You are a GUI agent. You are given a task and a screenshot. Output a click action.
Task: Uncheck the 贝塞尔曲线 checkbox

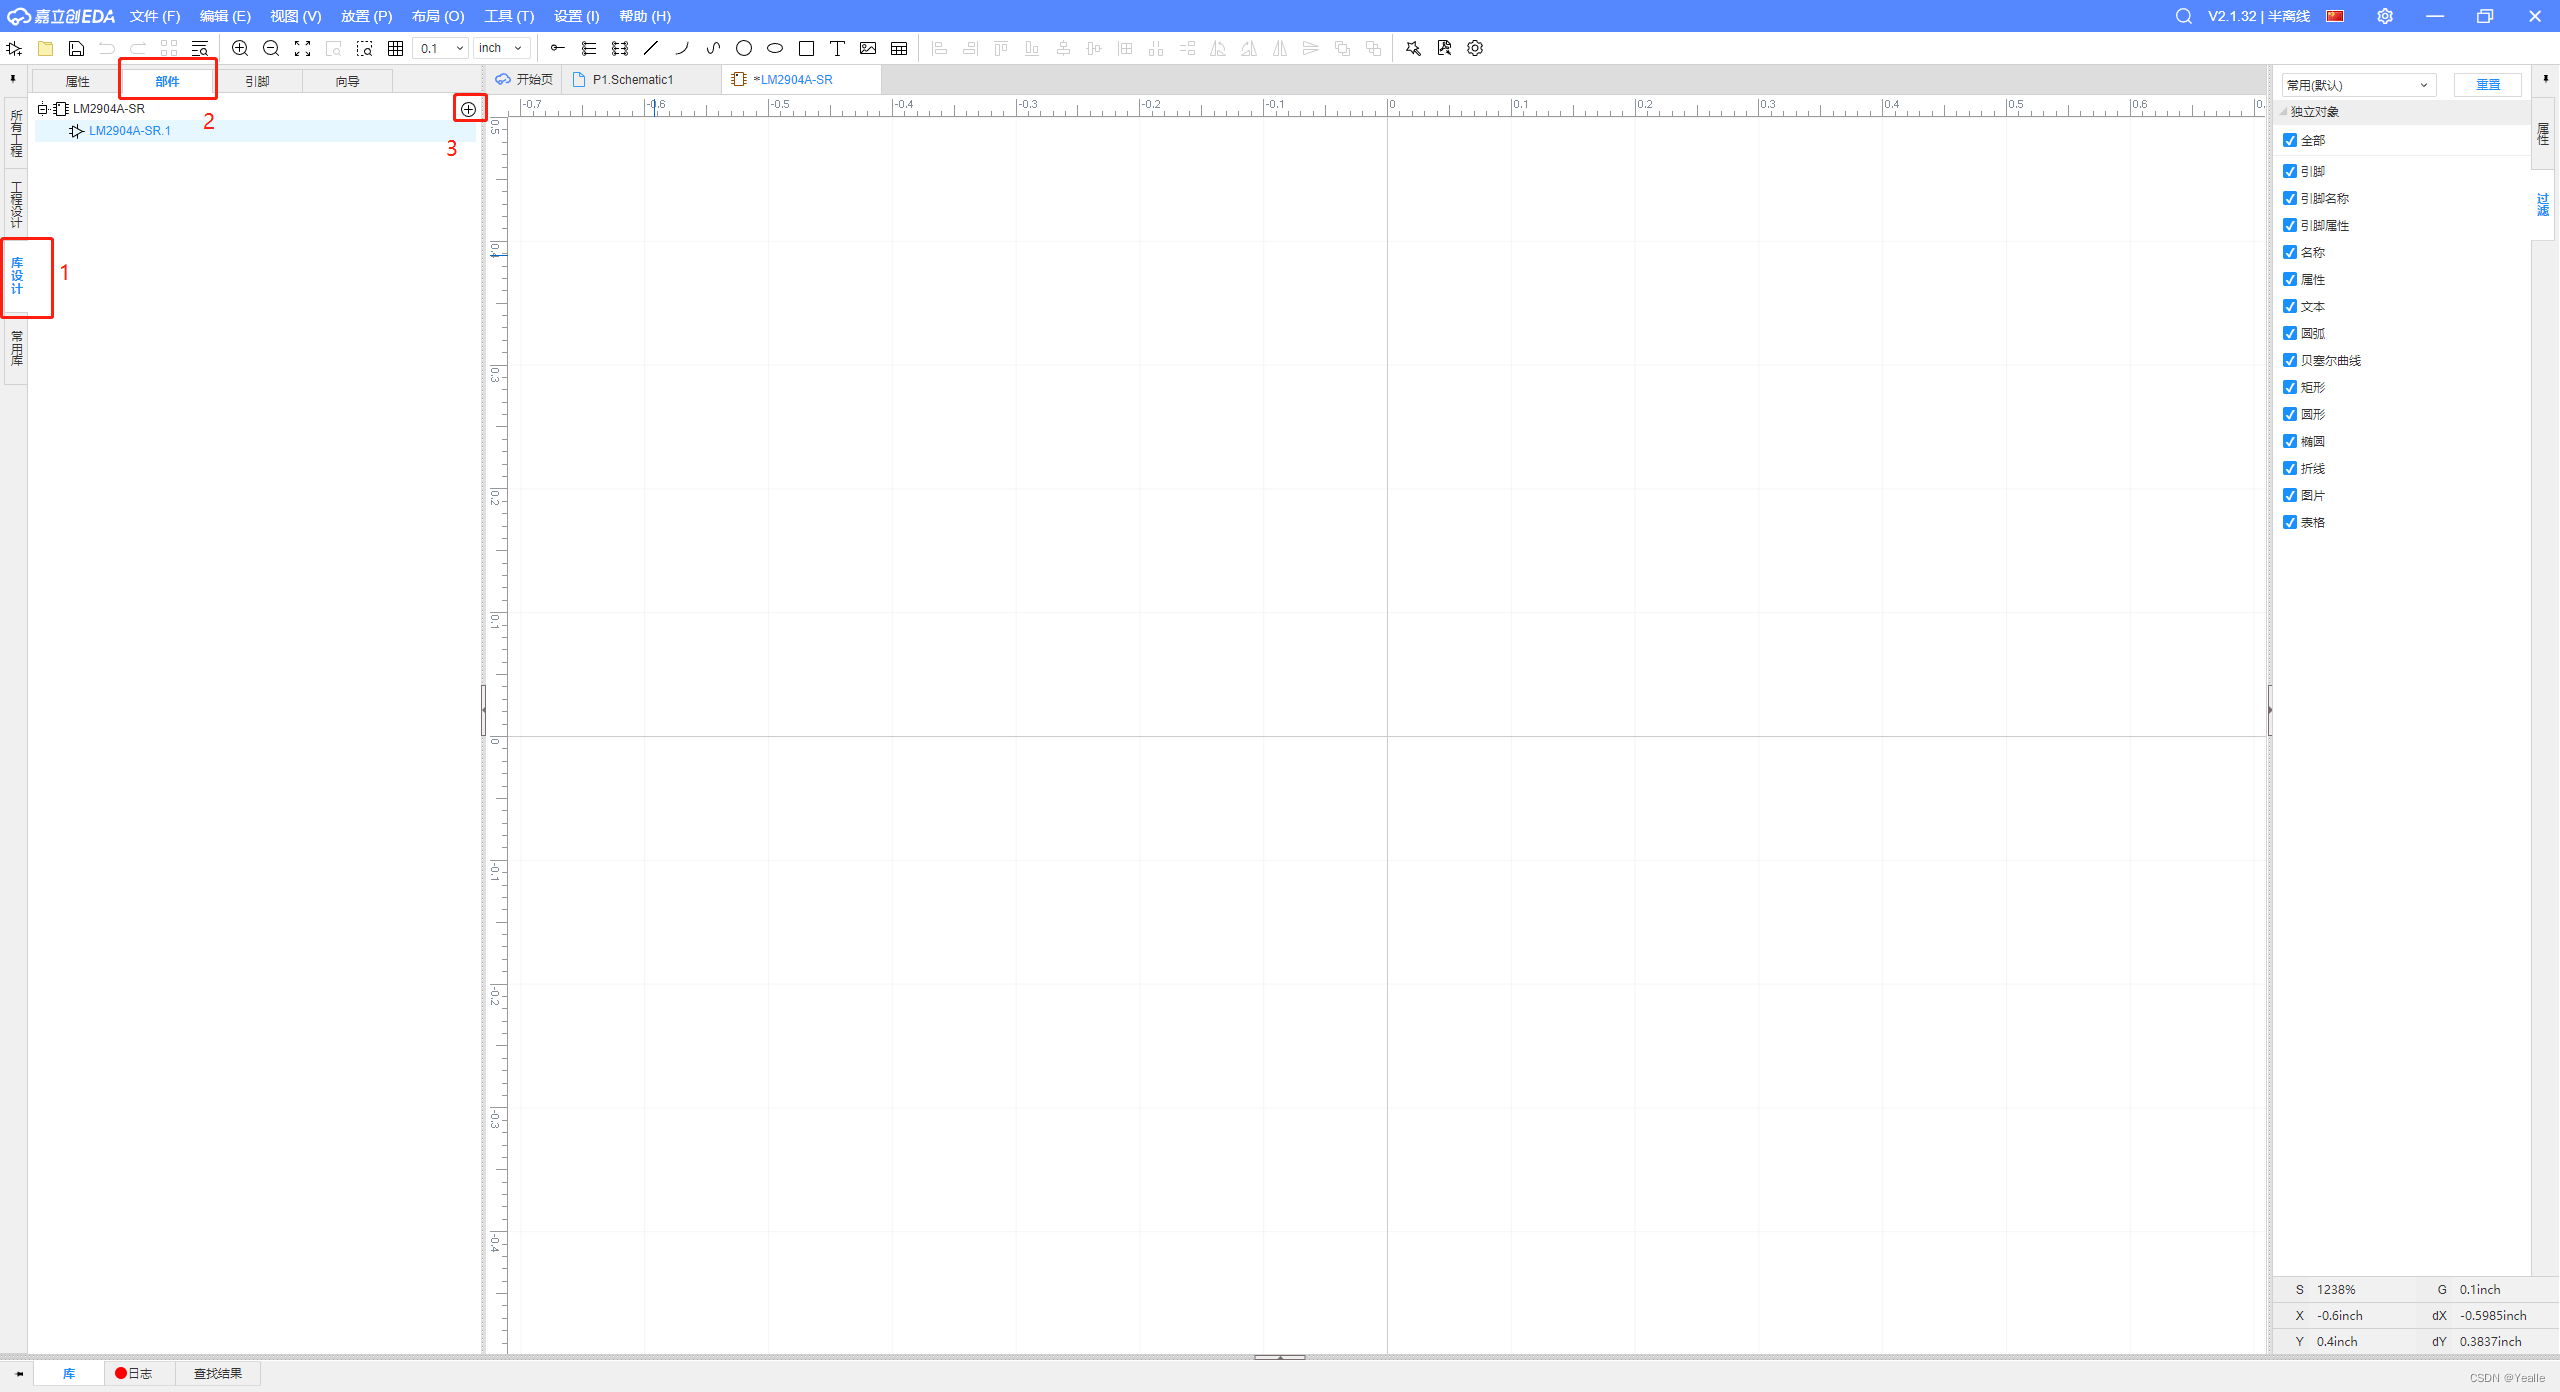click(2290, 360)
